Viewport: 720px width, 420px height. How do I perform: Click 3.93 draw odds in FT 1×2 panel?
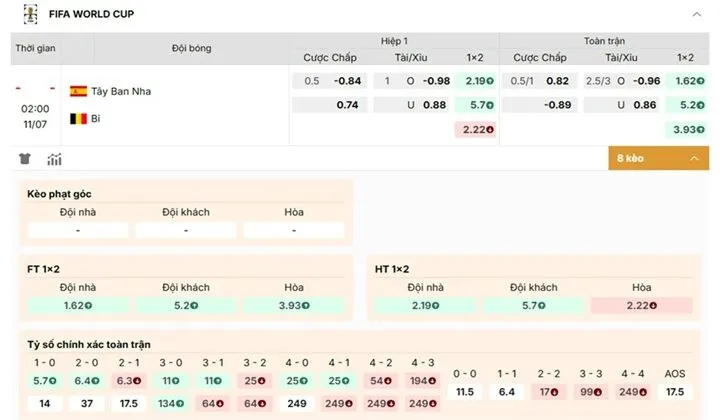pos(294,305)
